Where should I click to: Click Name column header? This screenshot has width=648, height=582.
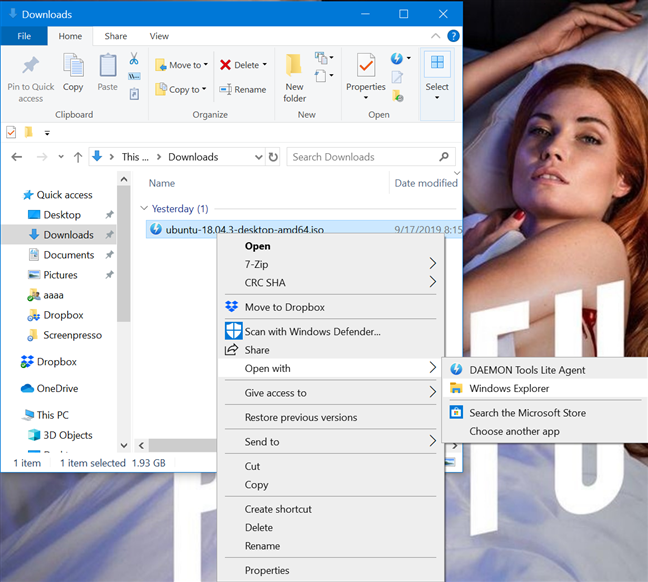pyautogui.click(x=162, y=183)
